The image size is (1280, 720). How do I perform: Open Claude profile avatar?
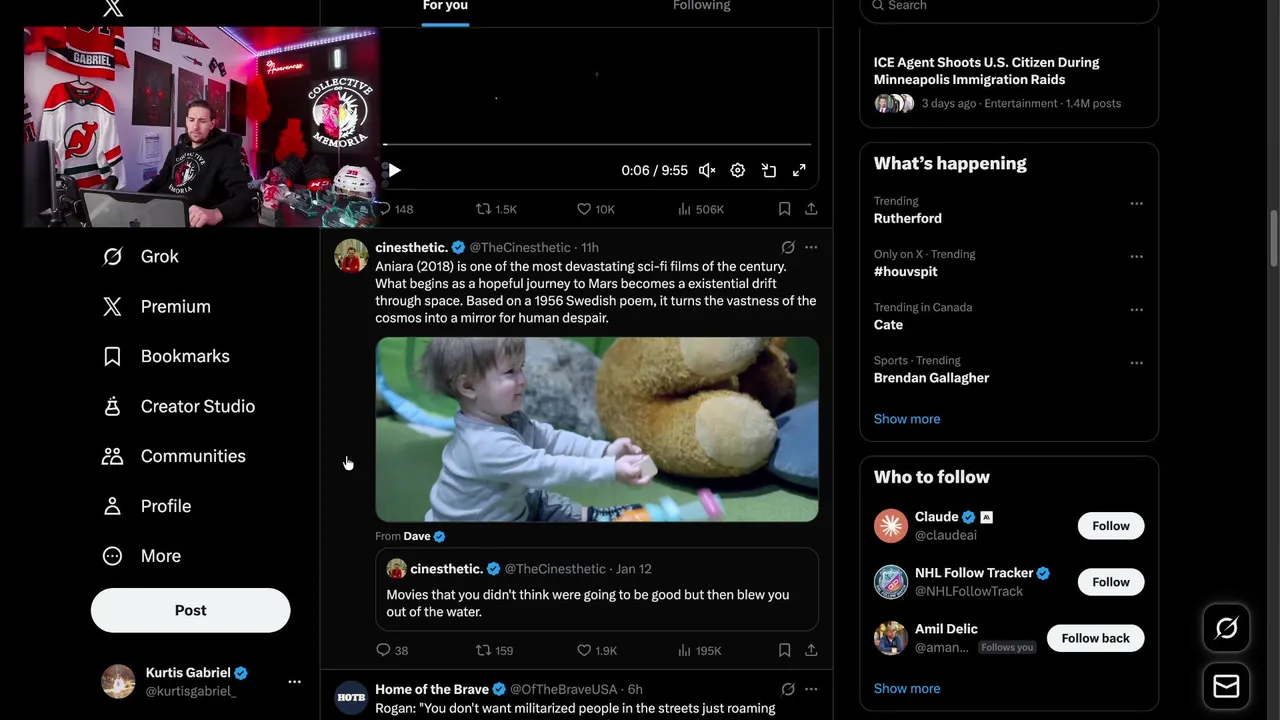pyautogui.click(x=891, y=526)
